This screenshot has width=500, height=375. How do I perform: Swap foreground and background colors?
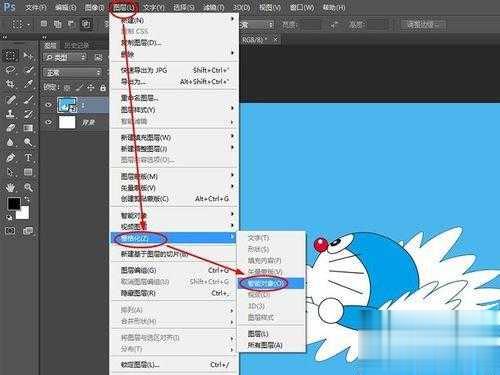(27, 200)
